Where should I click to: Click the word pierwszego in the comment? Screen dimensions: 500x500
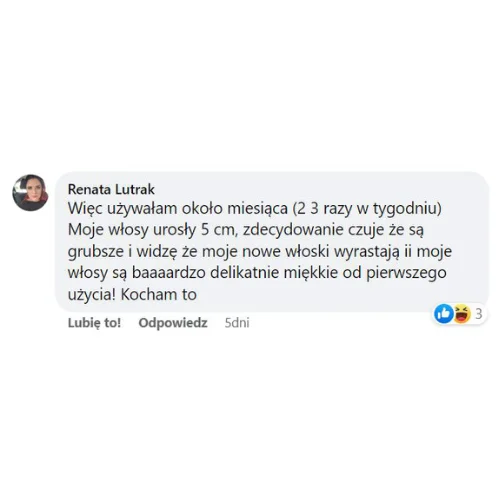click(x=406, y=273)
